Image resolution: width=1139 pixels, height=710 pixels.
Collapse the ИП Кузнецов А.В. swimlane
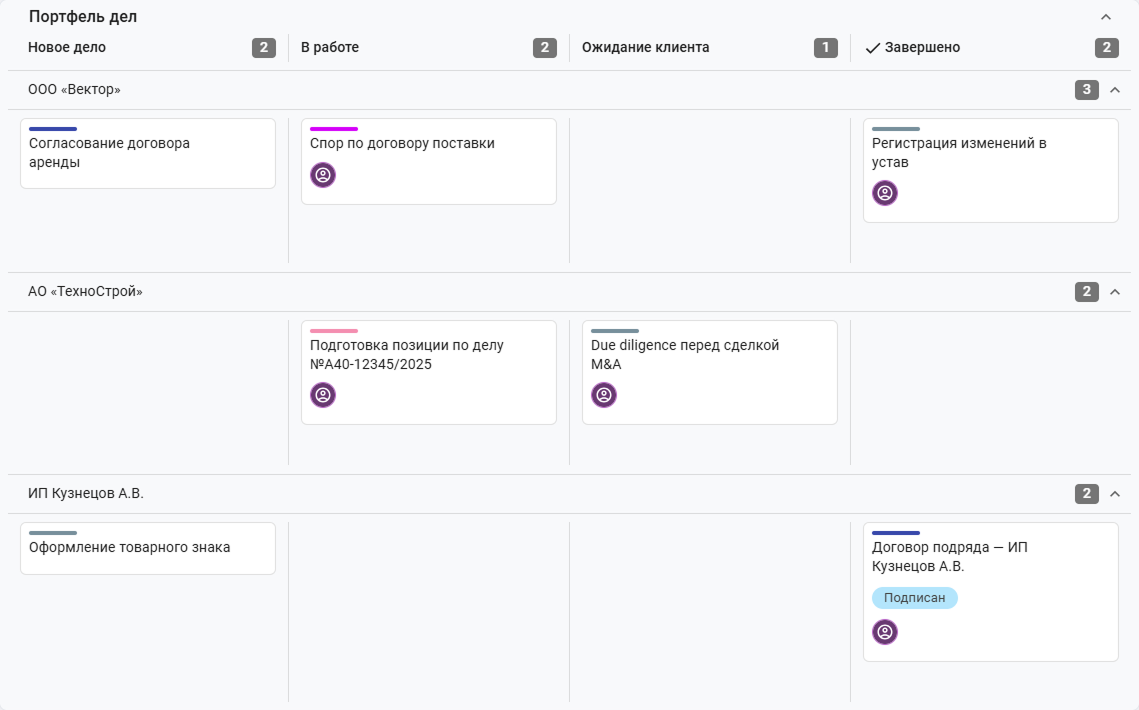point(1115,494)
